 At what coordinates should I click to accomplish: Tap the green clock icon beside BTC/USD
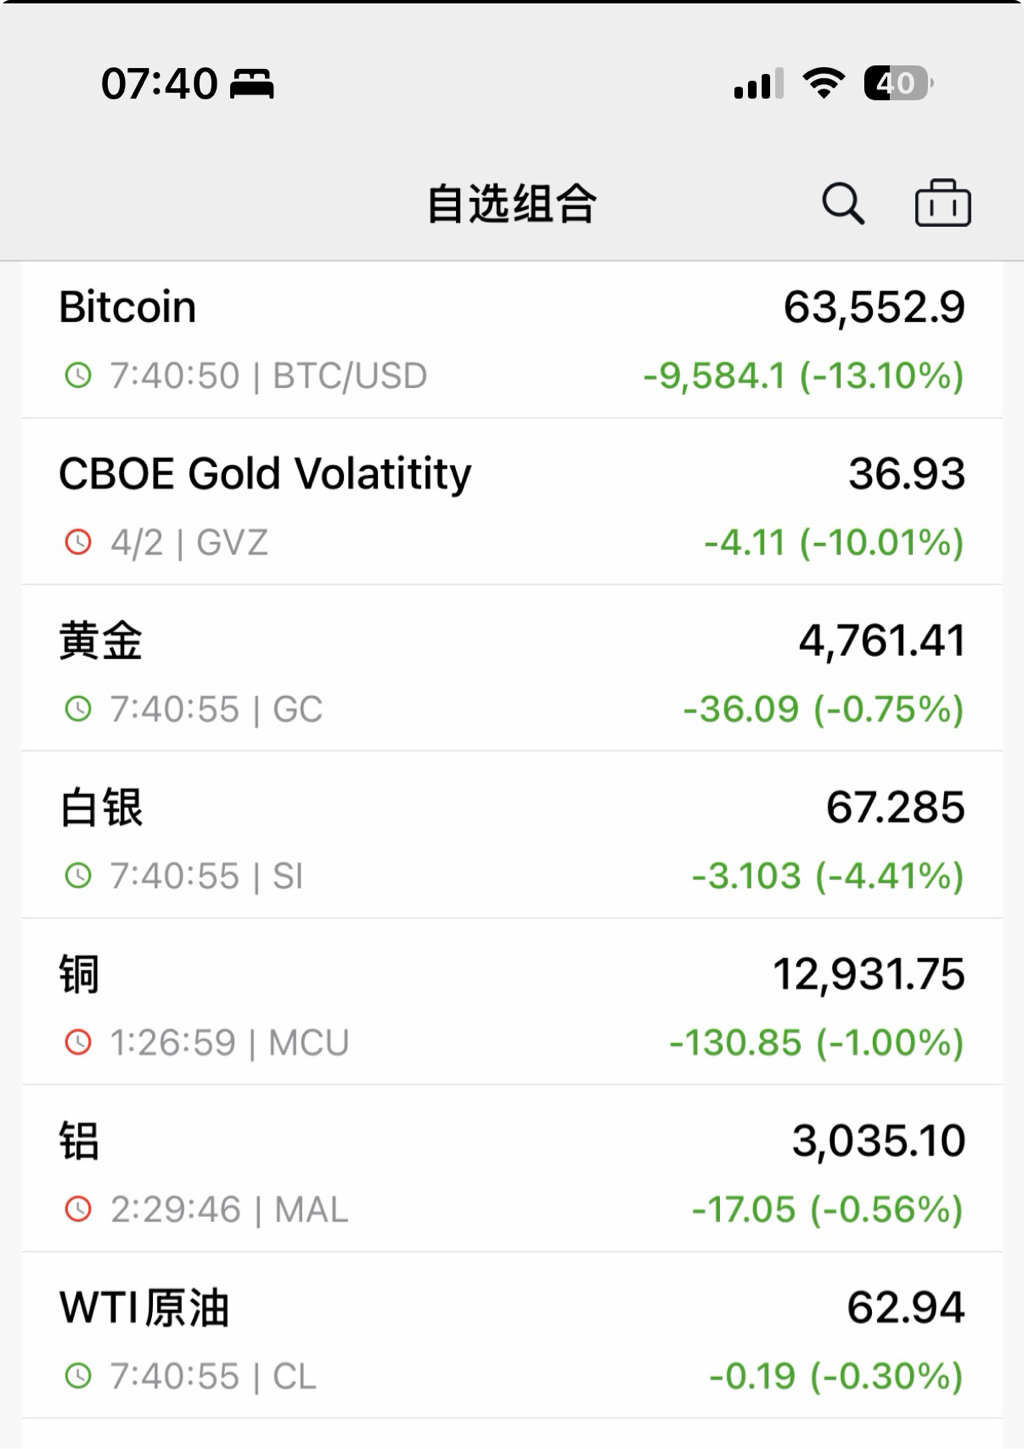[x=78, y=376]
